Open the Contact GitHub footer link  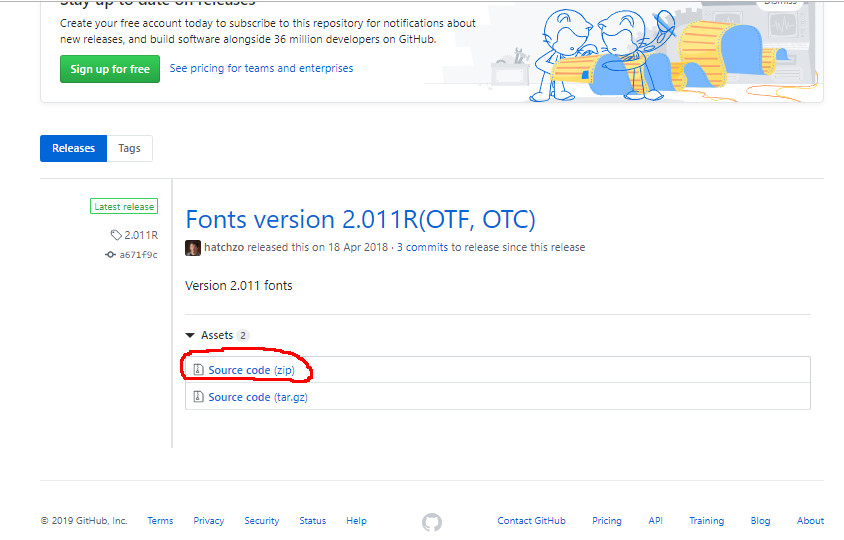tap(531, 521)
